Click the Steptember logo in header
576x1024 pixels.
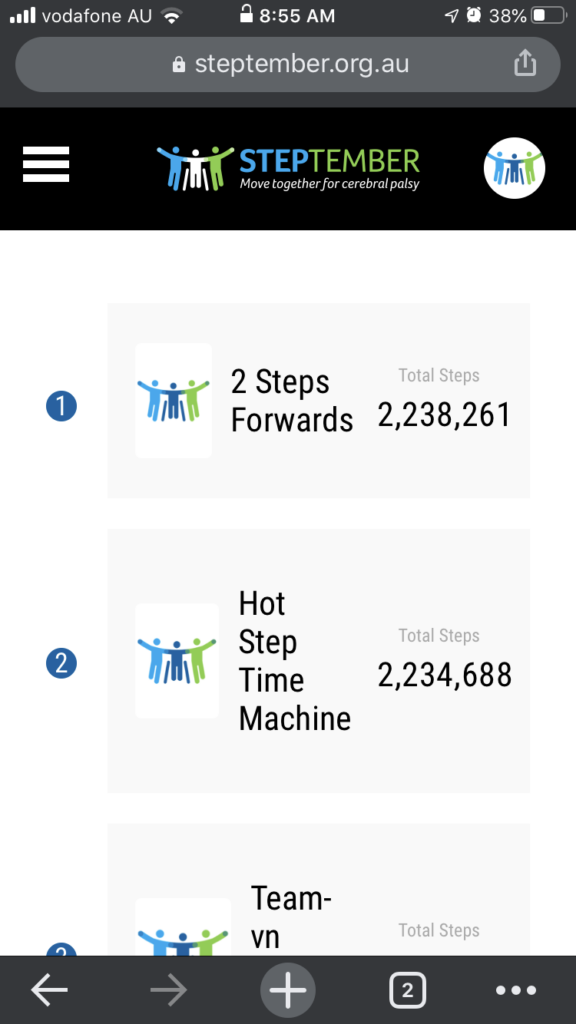click(288, 168)
